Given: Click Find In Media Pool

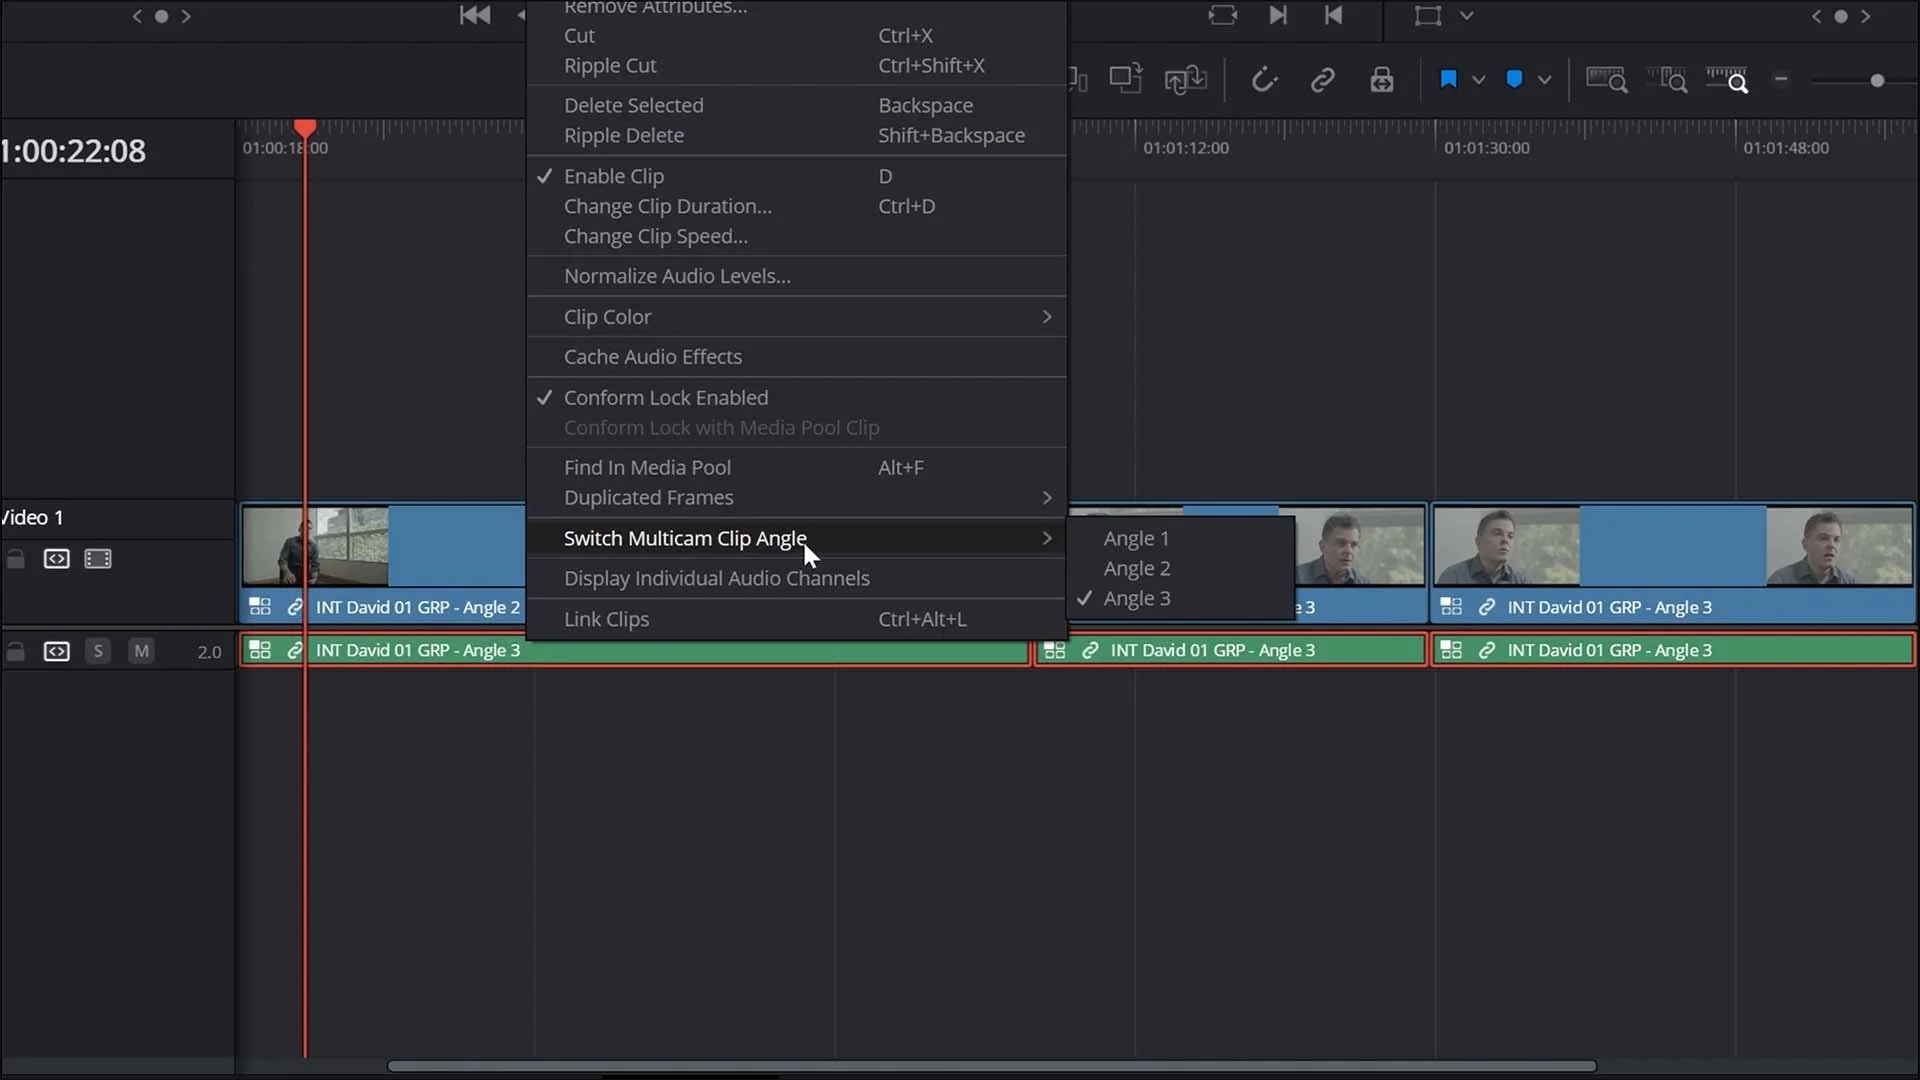Looking at the screenshot, I should pos(646,467).
